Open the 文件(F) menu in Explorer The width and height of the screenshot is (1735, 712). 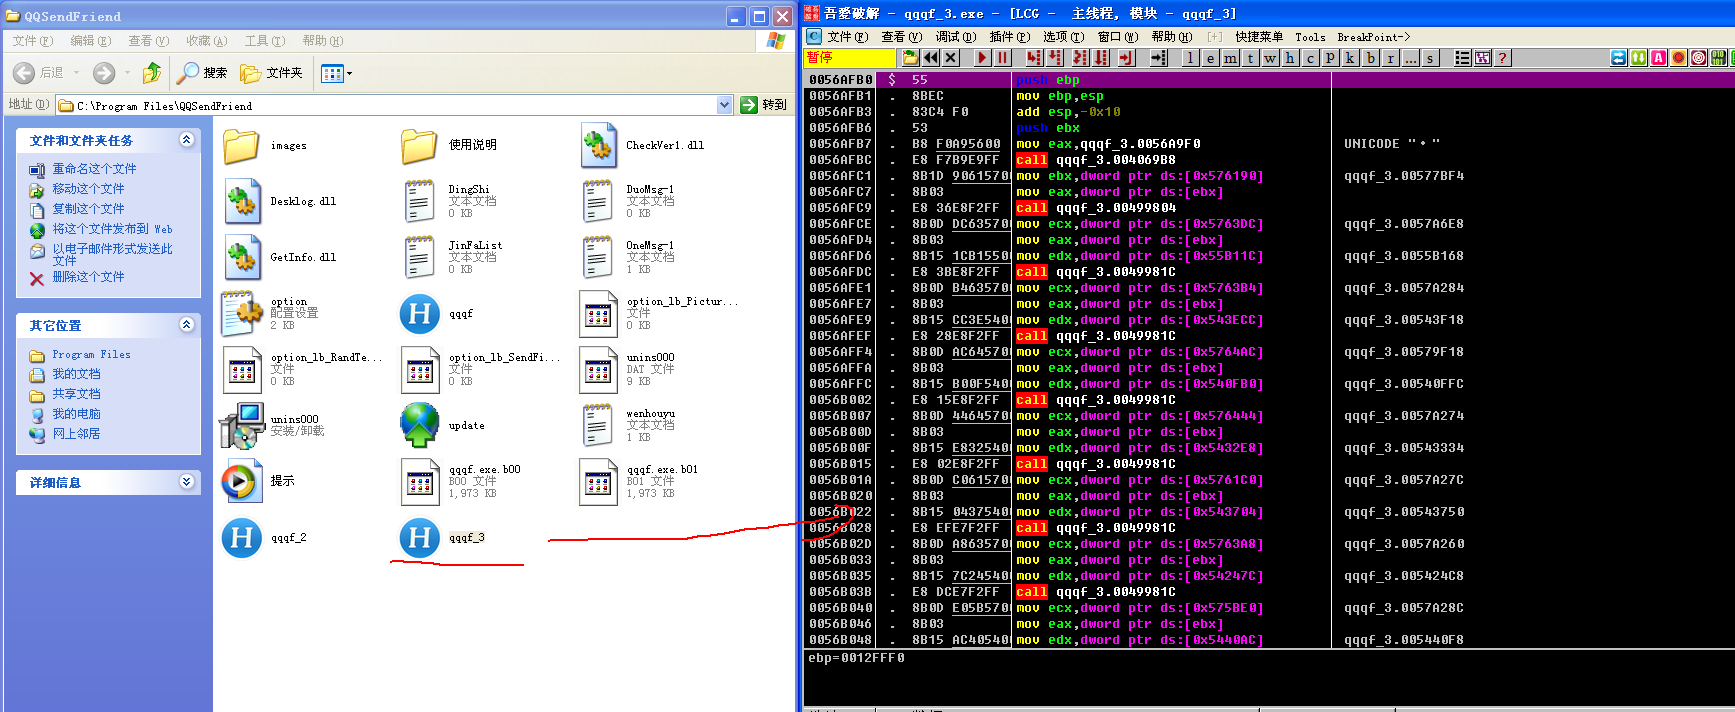click(33, 41)
